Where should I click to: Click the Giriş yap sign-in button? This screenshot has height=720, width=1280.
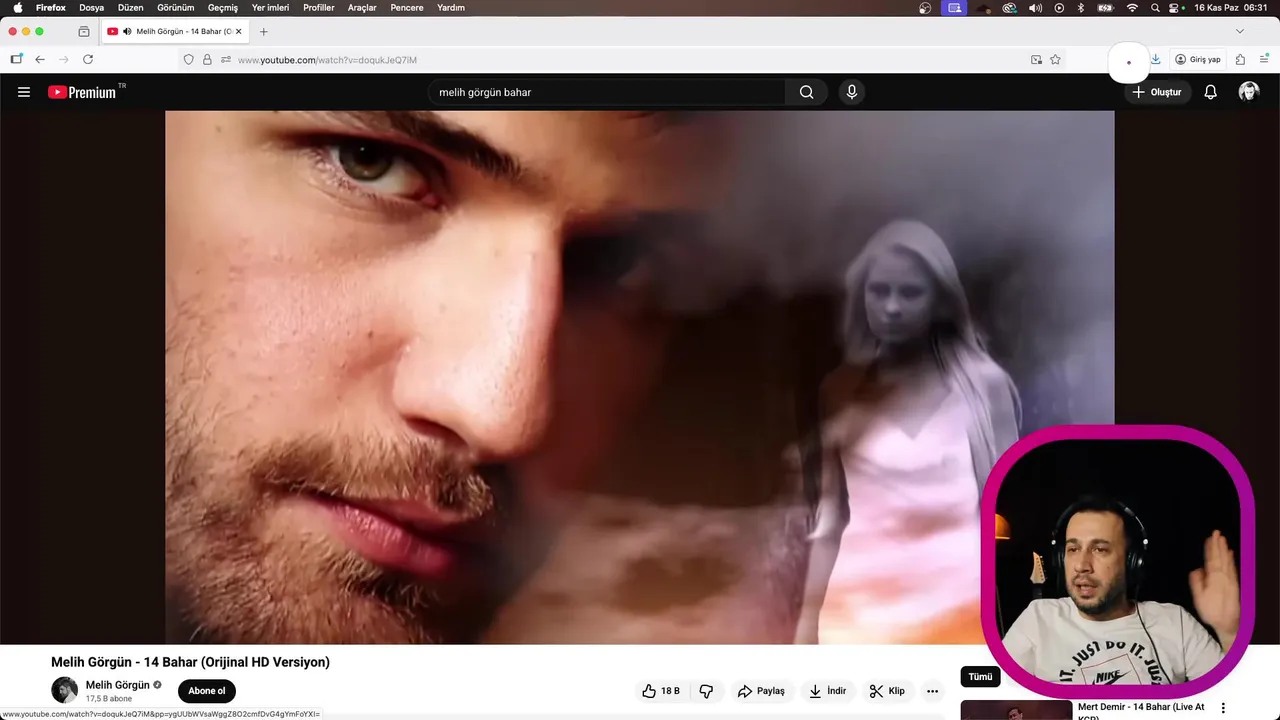1198,60
